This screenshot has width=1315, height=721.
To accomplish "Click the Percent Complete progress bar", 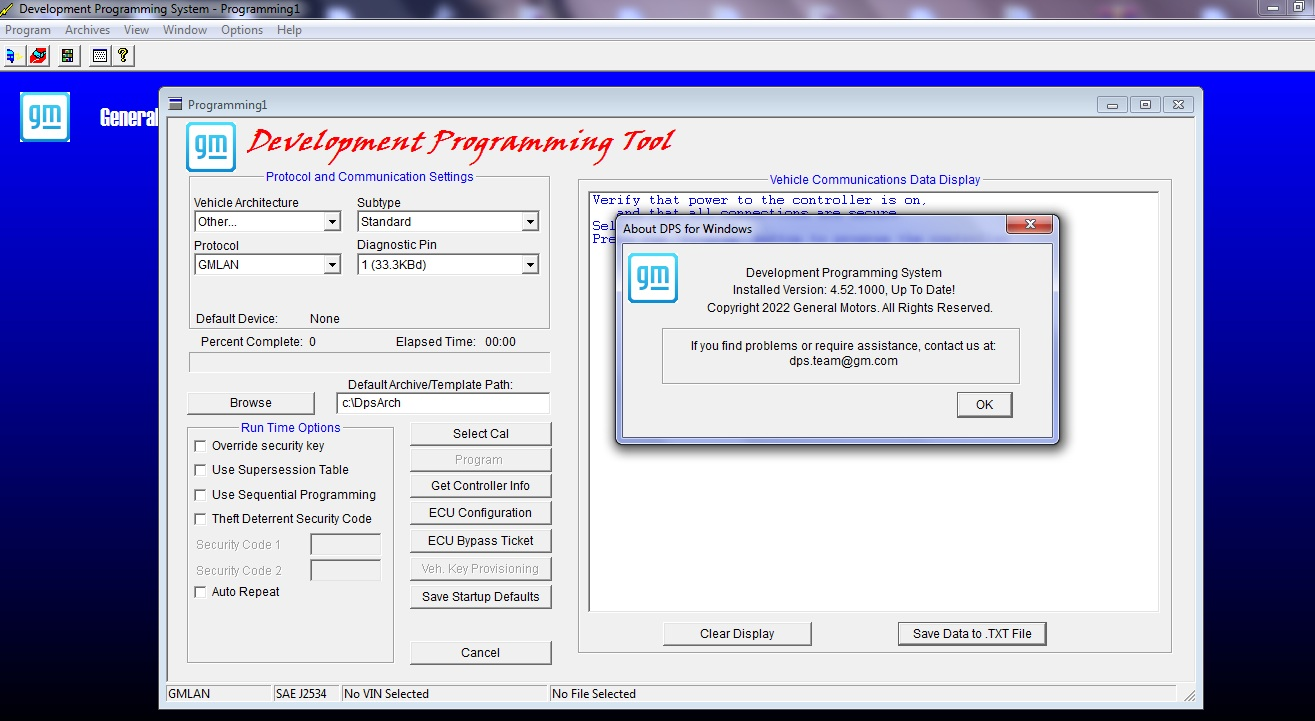I will click(369, 362).
